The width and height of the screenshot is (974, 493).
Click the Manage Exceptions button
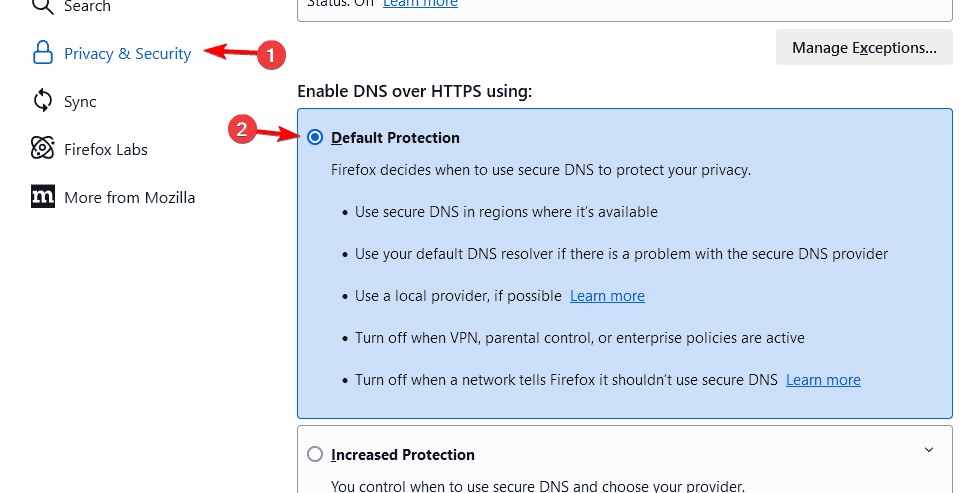pos(864,47)
